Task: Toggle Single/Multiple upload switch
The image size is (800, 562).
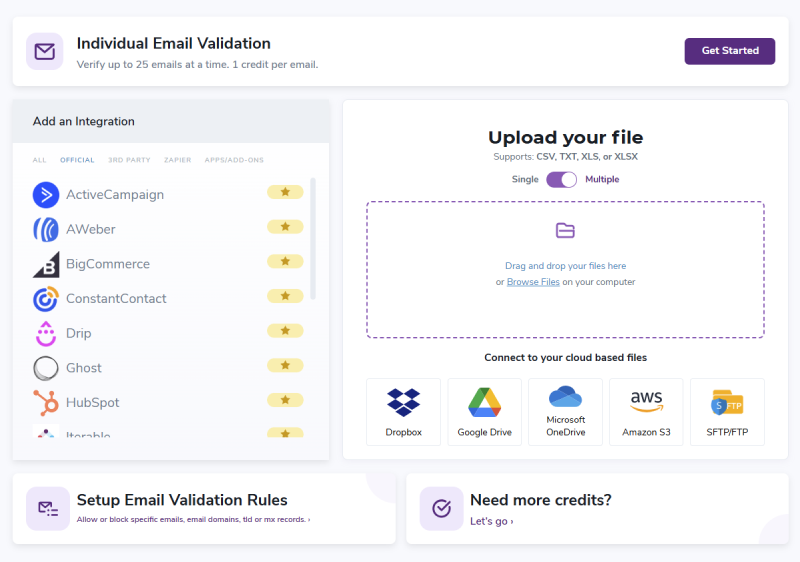Action: pos(561,180)
